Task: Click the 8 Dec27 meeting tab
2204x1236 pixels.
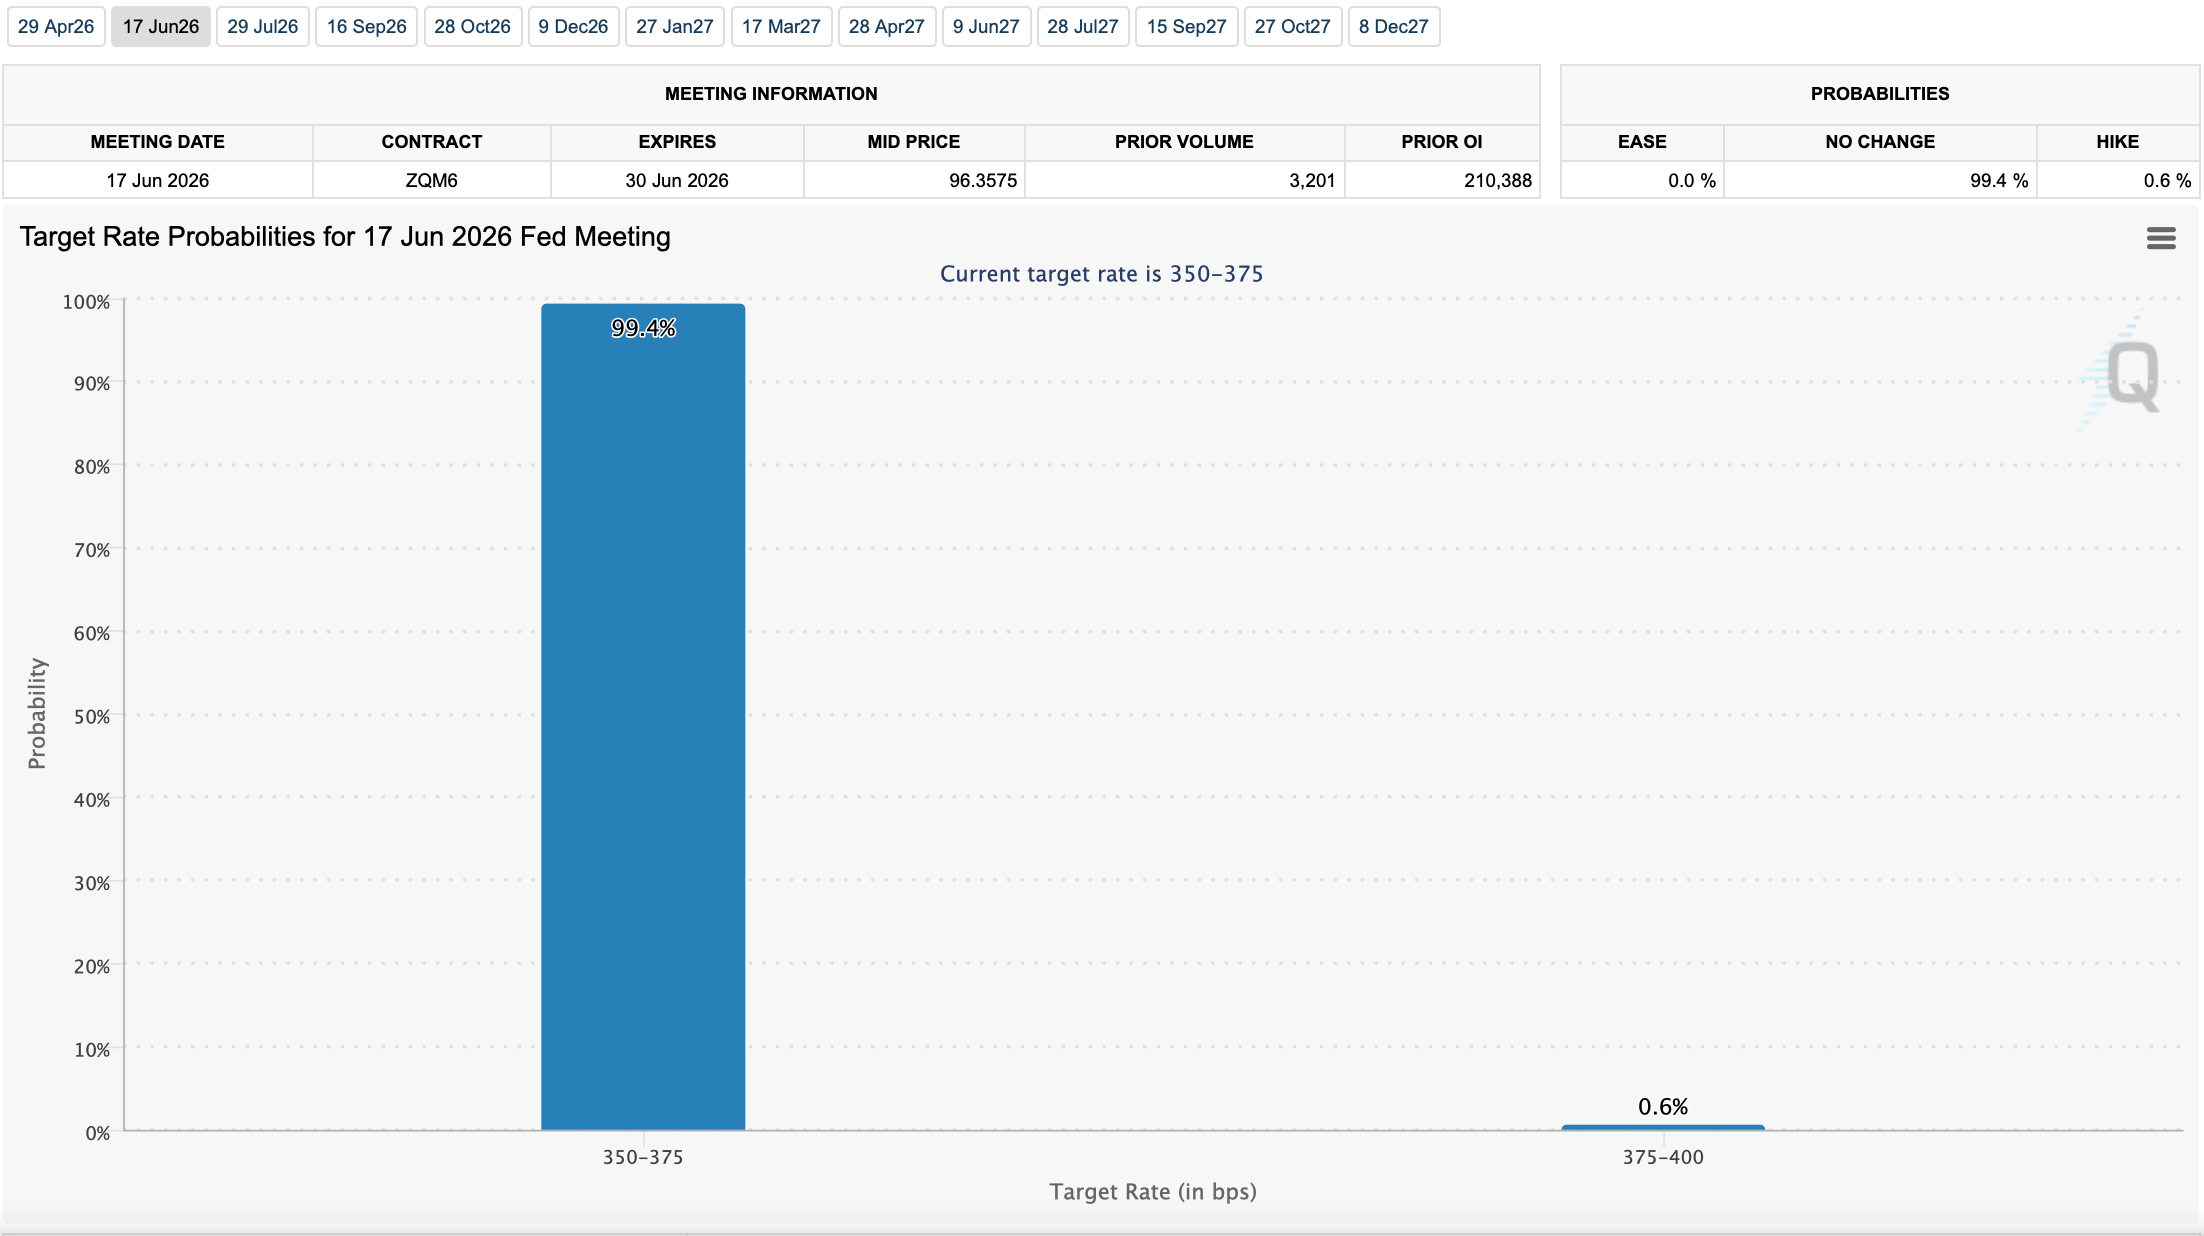Action: 1393,27
